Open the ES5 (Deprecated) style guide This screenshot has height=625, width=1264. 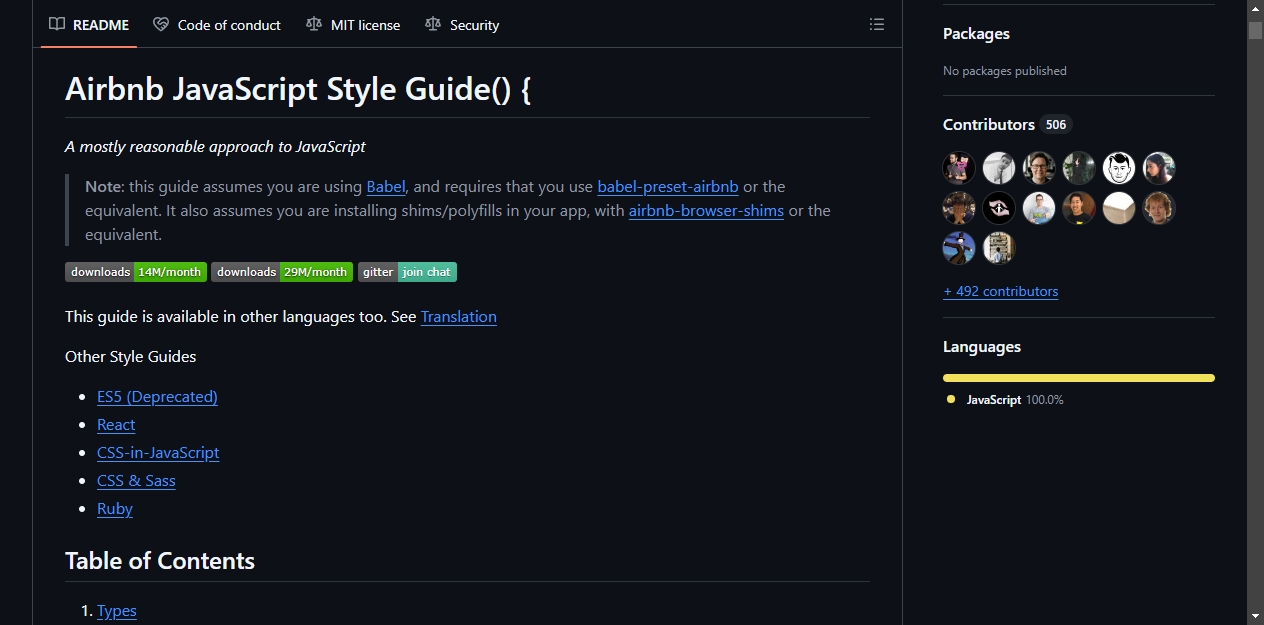157,396
